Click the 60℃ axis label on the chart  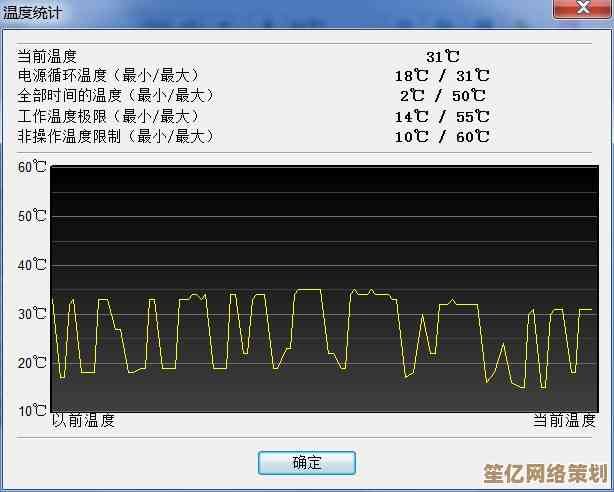point(32,167)
